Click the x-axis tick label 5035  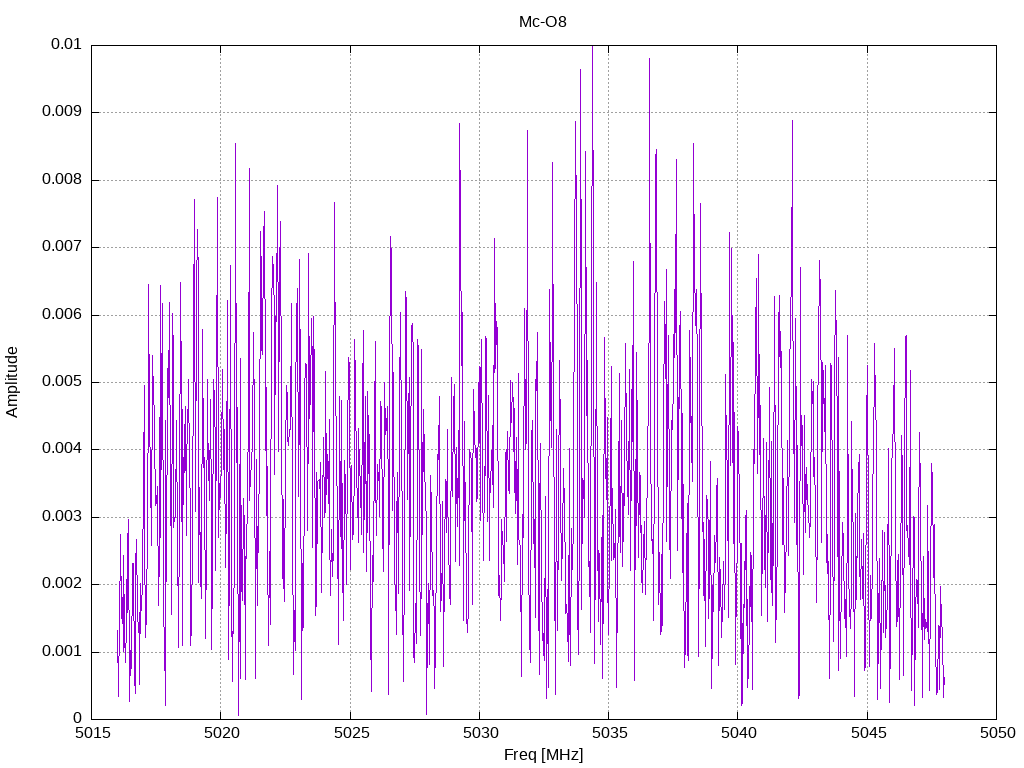click(x=610, y=733)
